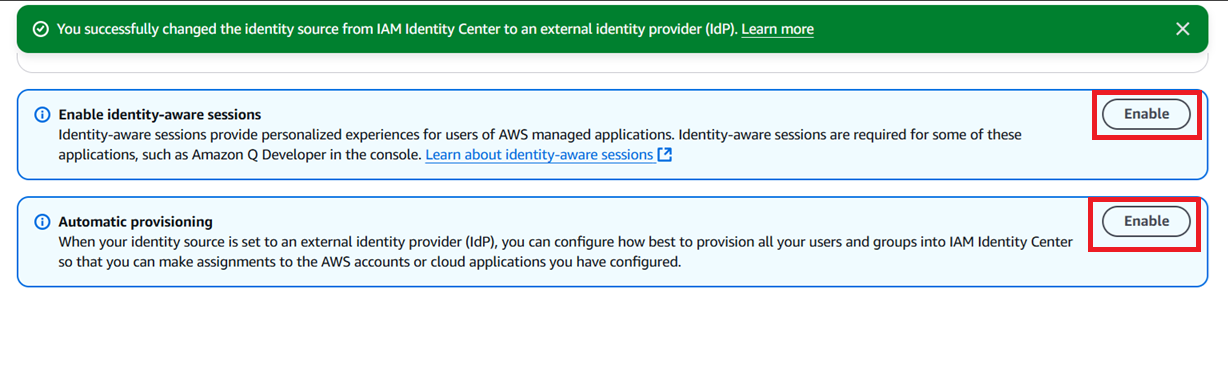Select the Automatic provisioning heading
The height and width of the screenshot is (378, 1228).
click(136, 222)
